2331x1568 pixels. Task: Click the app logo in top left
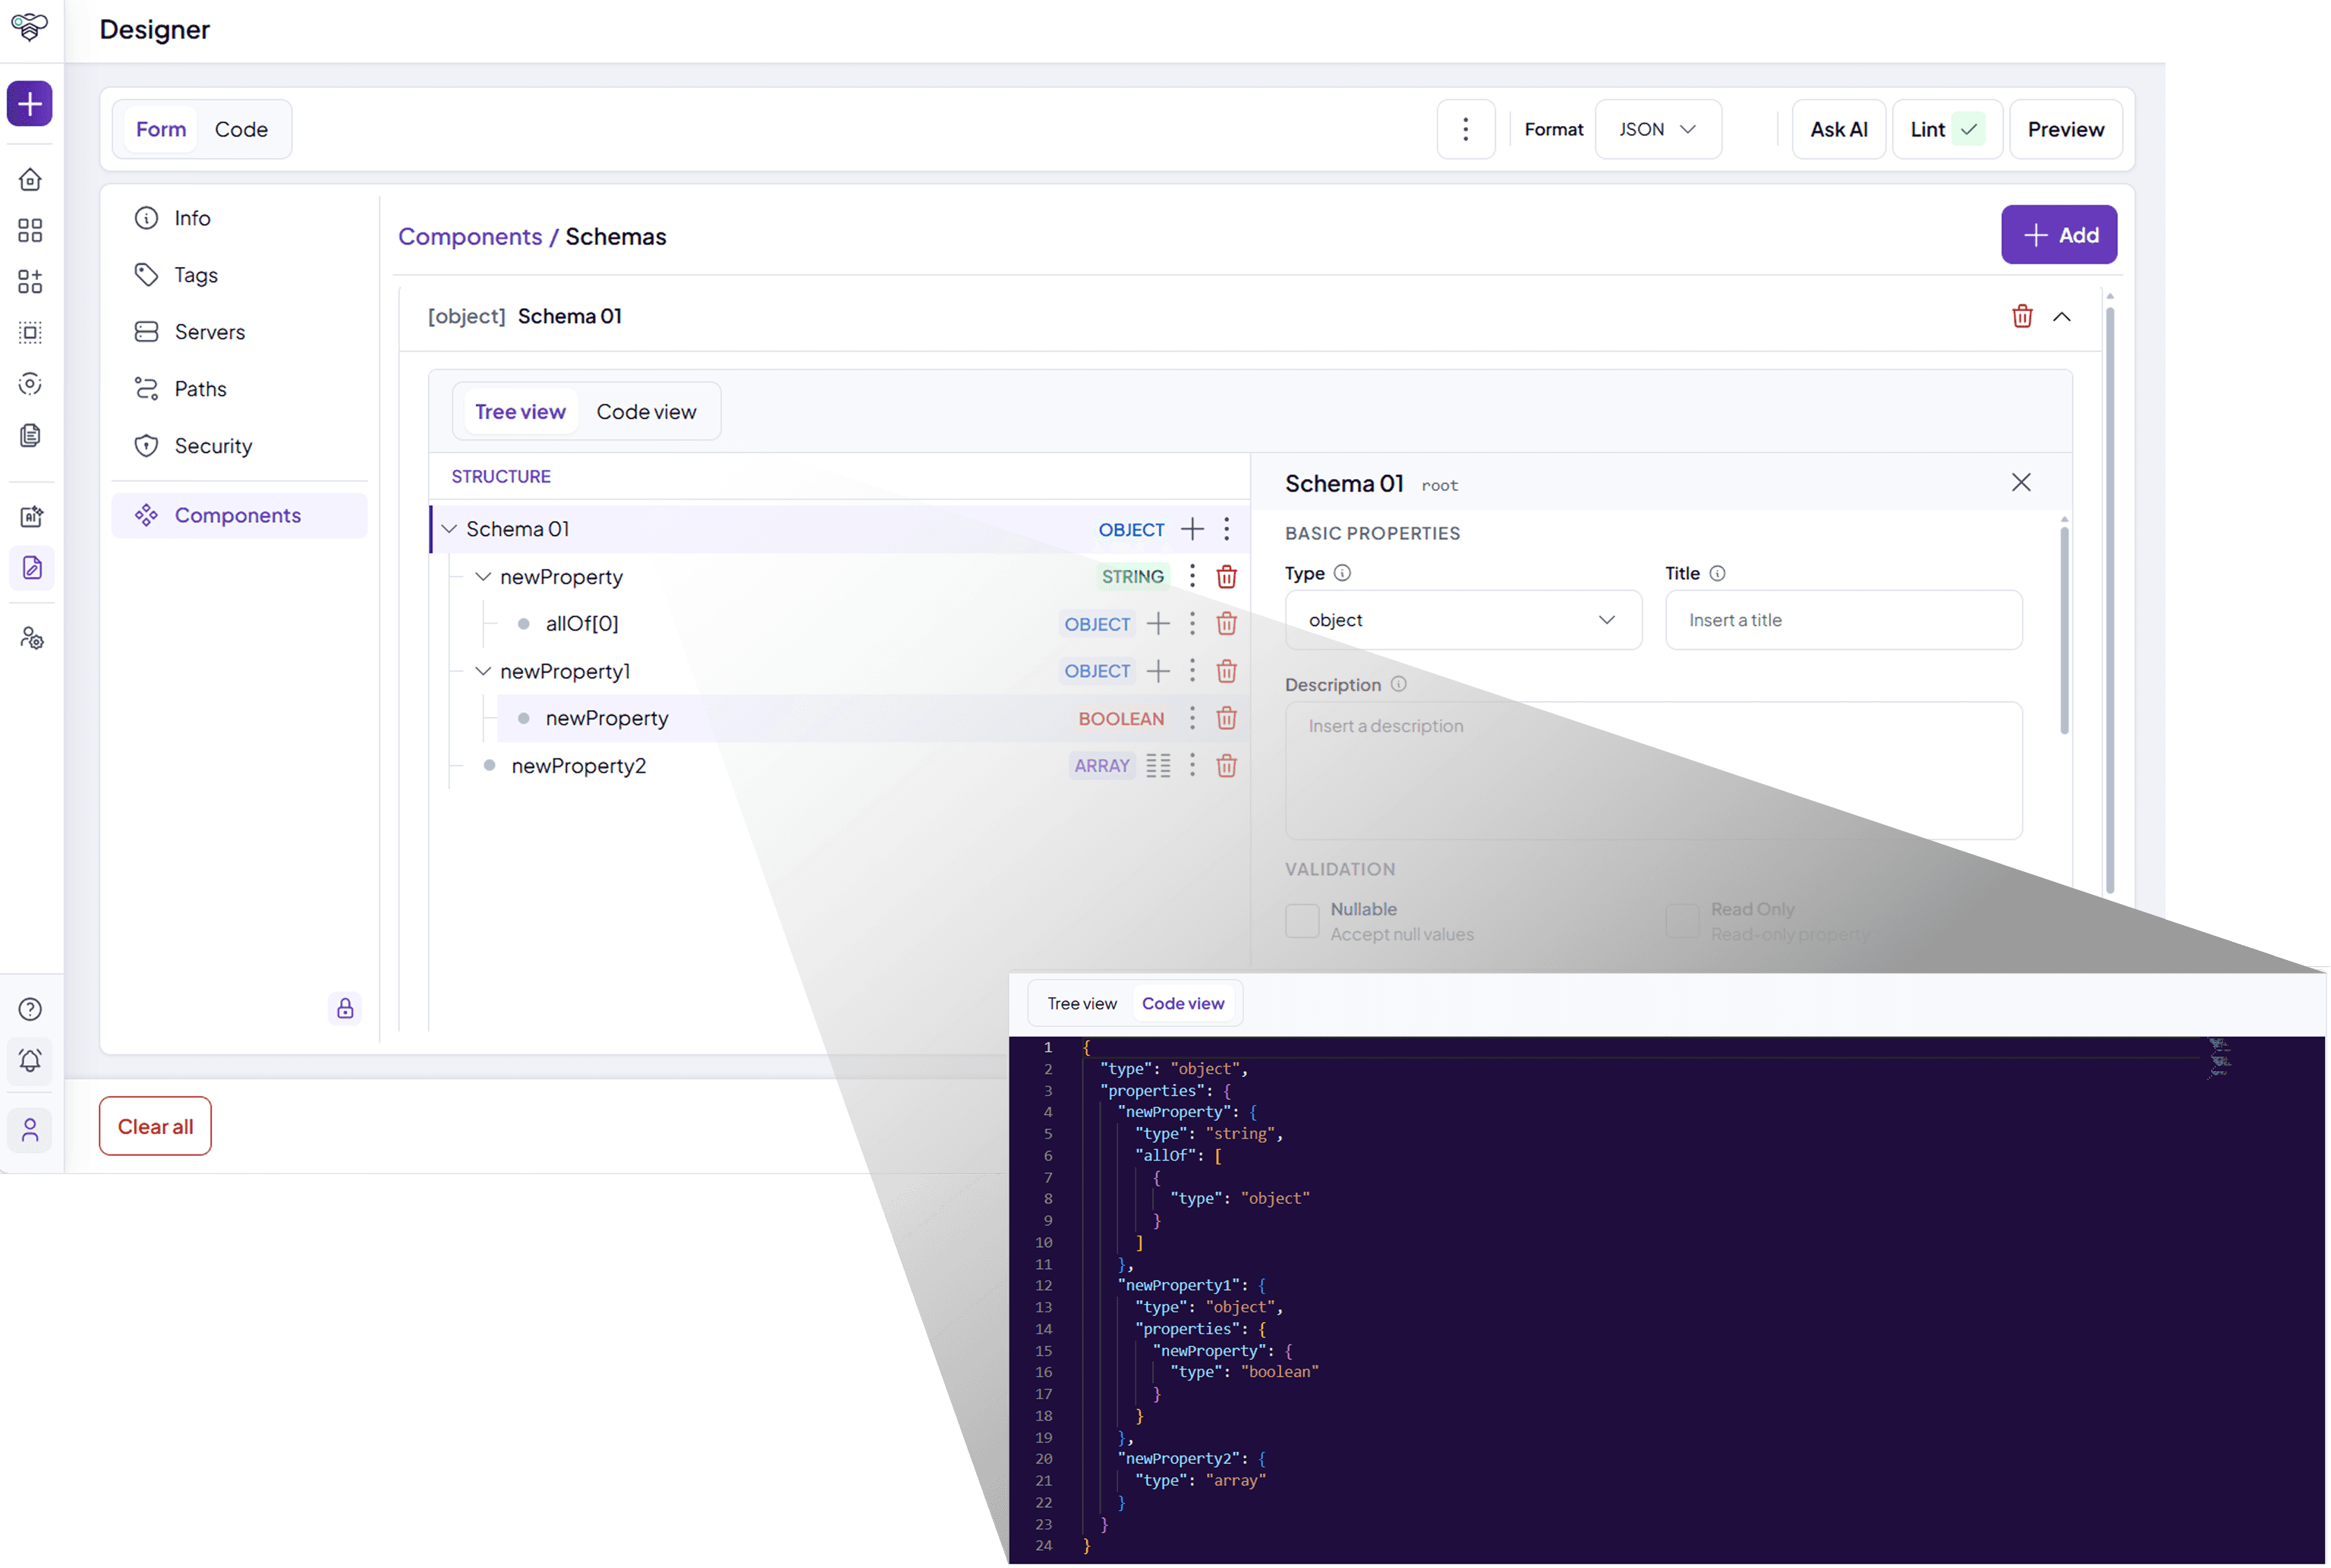click(30, 27)
